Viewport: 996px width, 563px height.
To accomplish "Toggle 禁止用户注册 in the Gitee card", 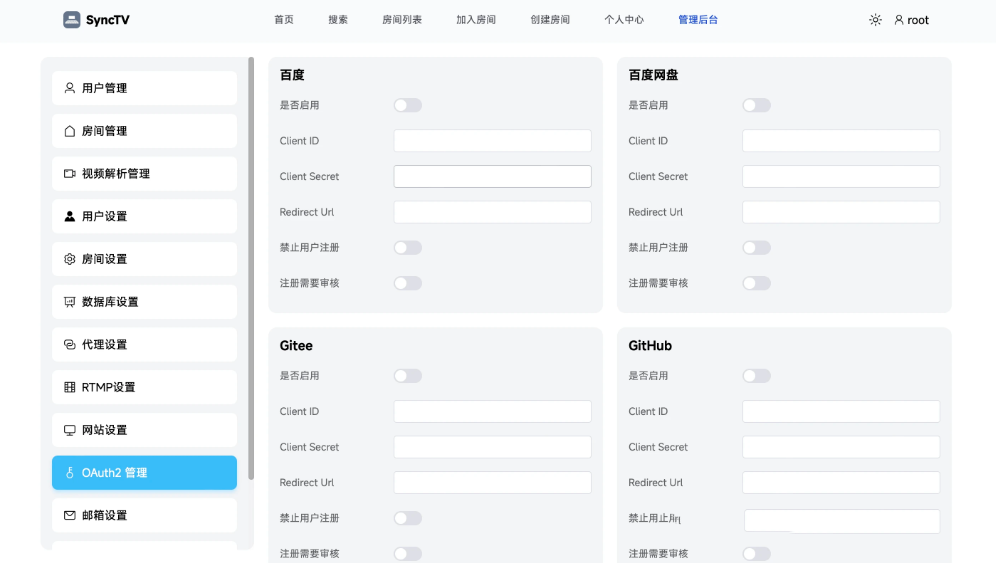I will coord(408,518).
